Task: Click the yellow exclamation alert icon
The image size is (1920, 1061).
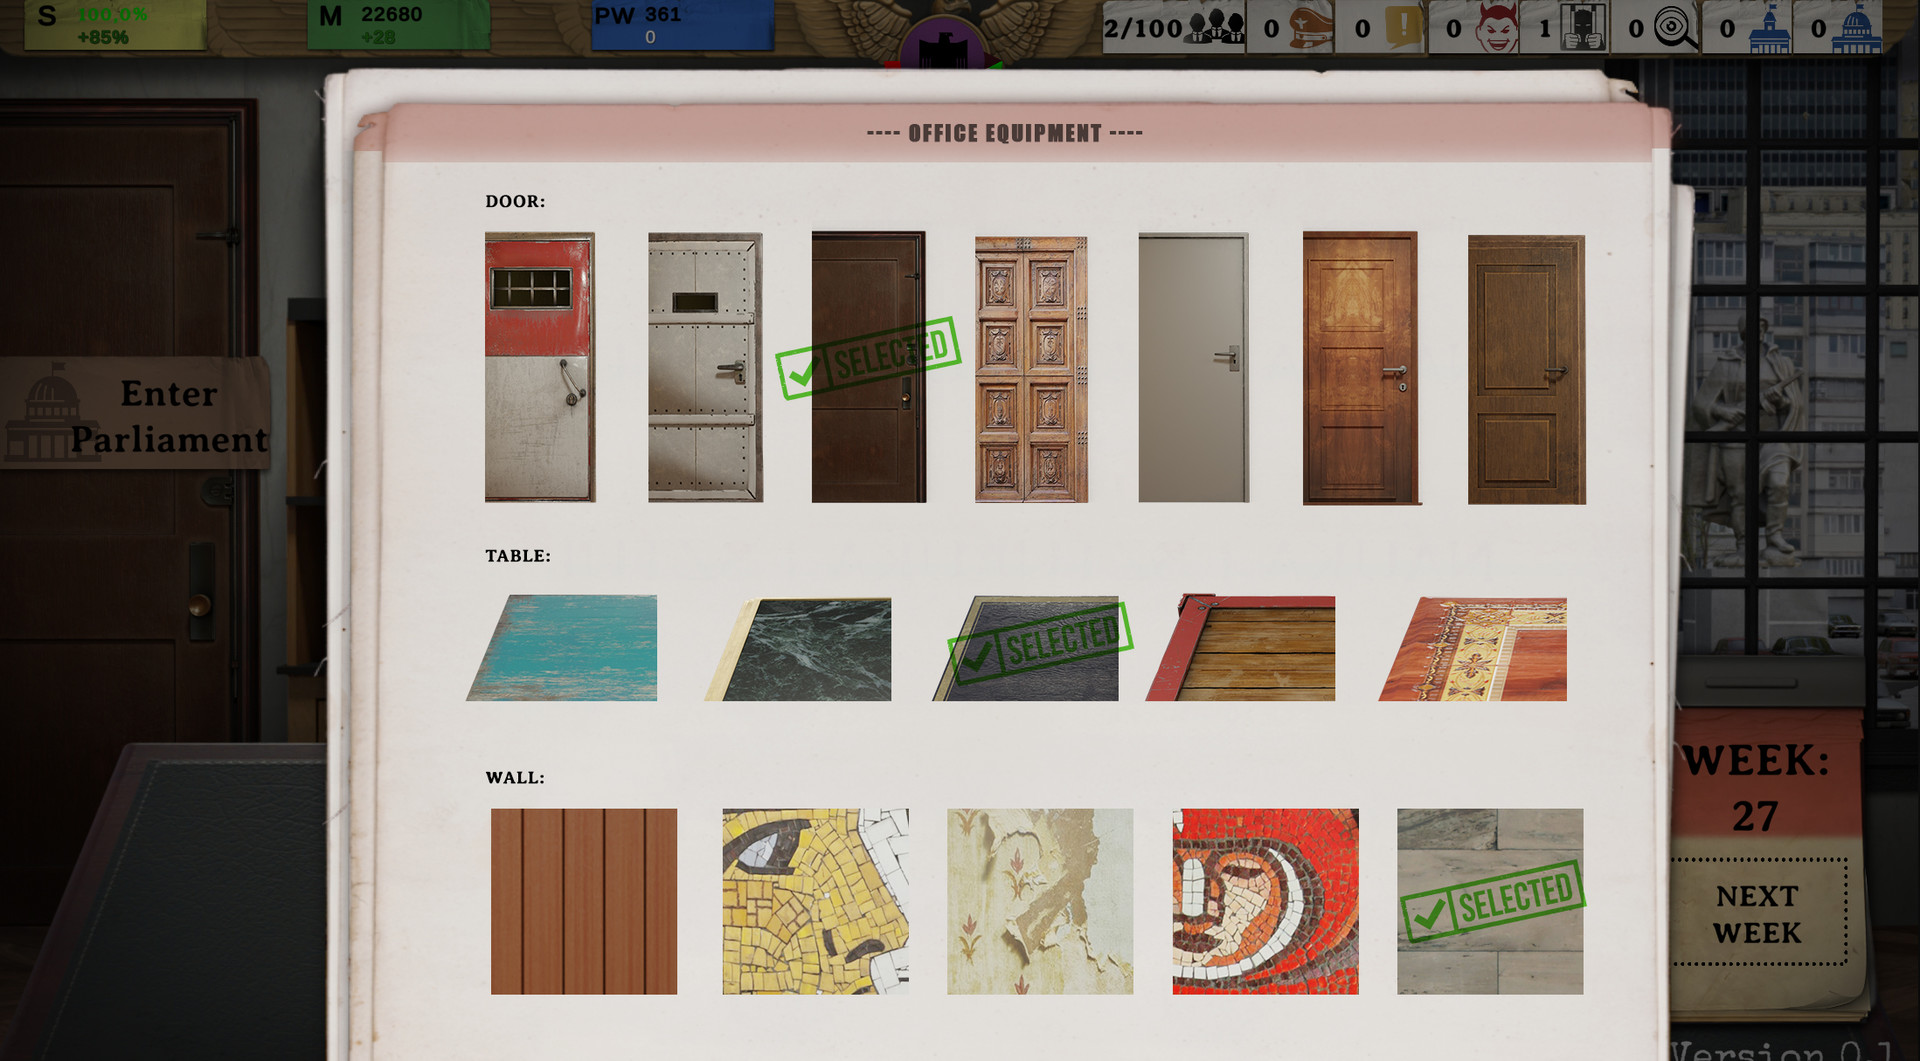Action: click(1404, 27)
